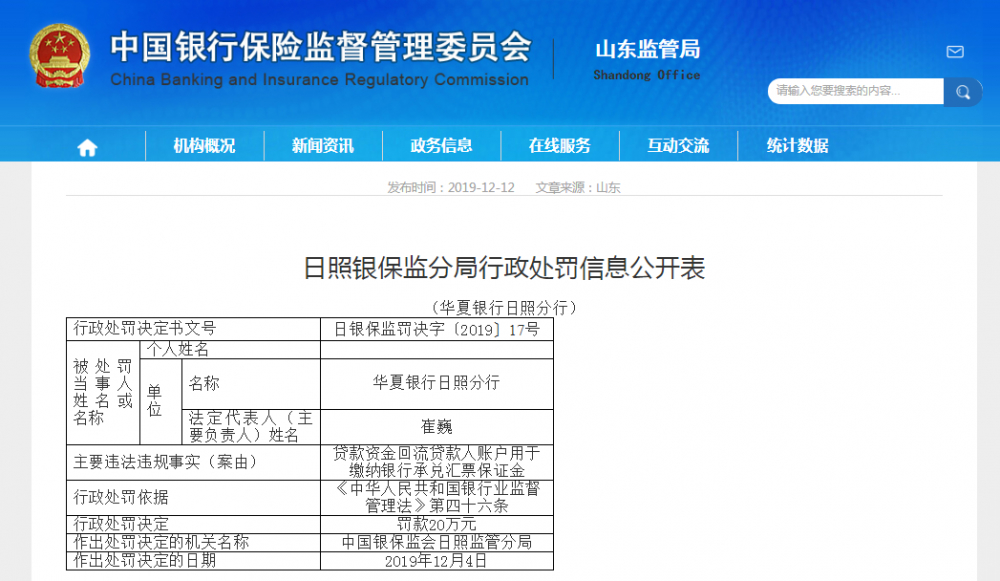The image size is (1000, 581).
Task: Click the national emblem logo
Action: [59, 57]
